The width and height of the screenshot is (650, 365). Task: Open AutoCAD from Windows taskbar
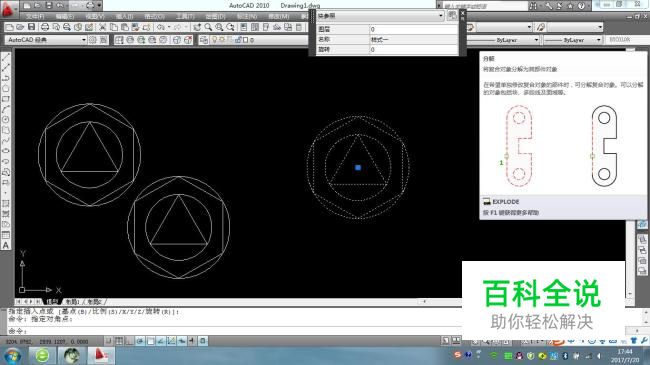[101, 355]
